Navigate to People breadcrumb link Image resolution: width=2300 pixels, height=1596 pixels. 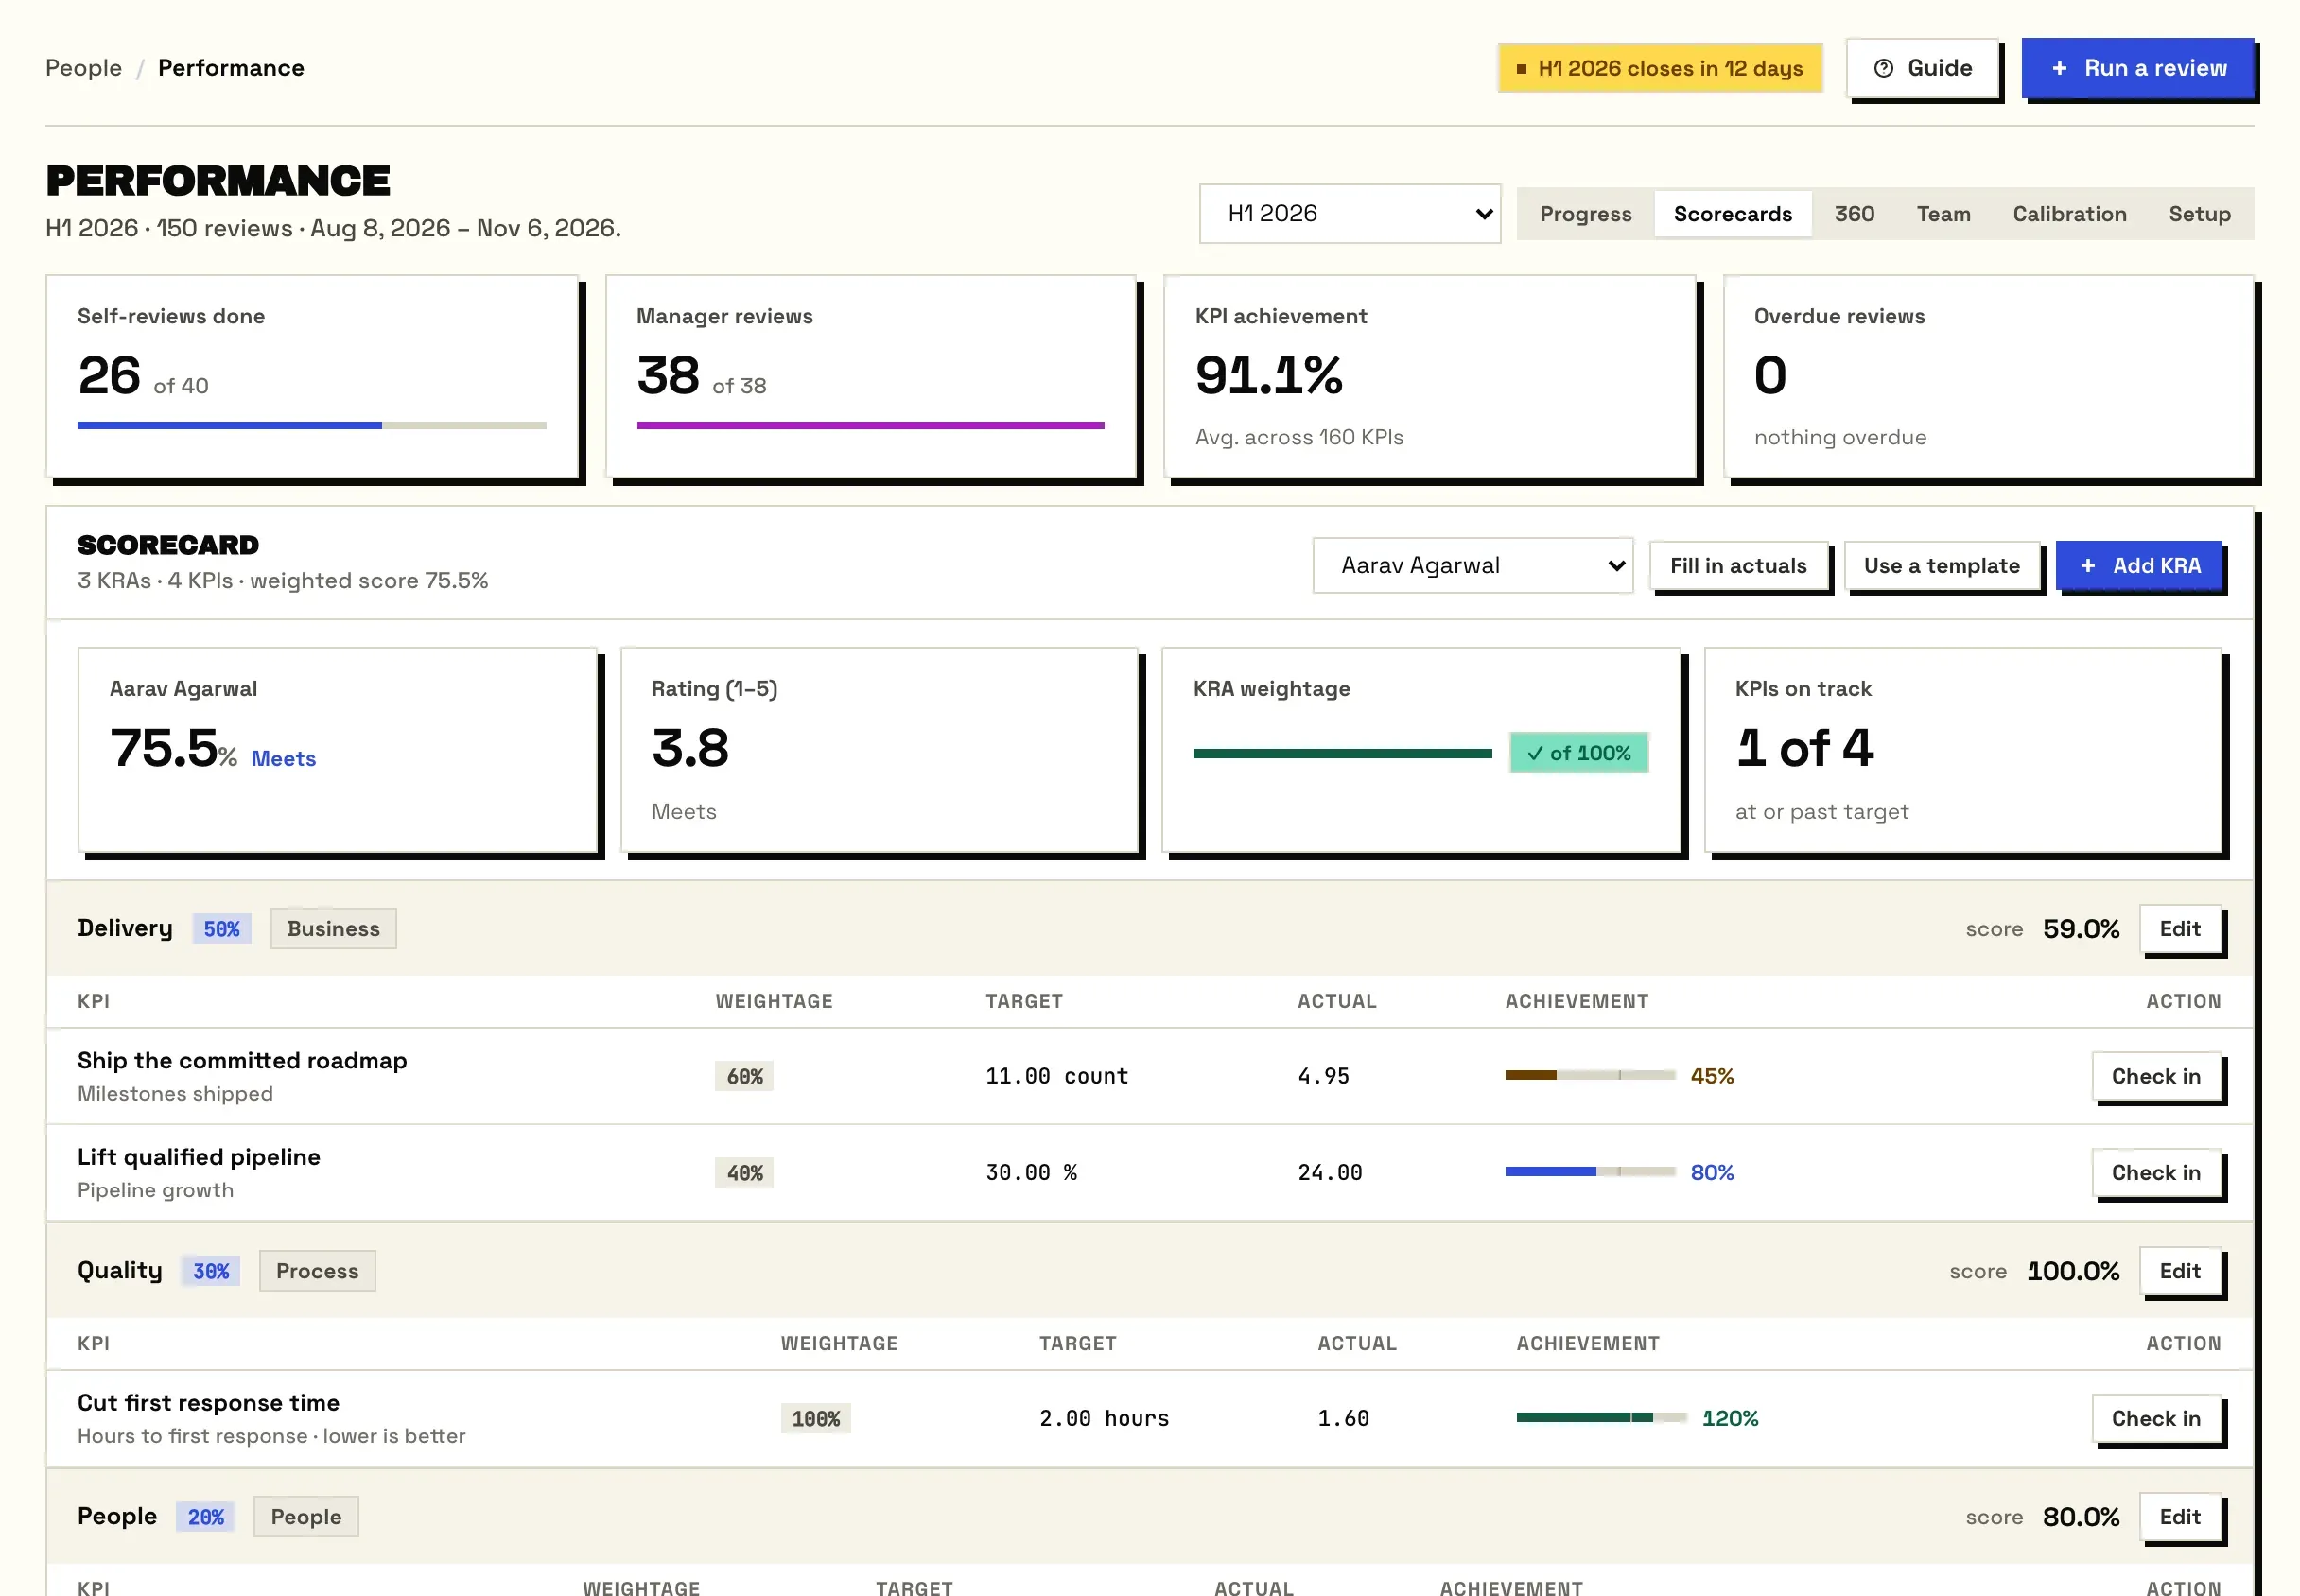coord(84,68)
